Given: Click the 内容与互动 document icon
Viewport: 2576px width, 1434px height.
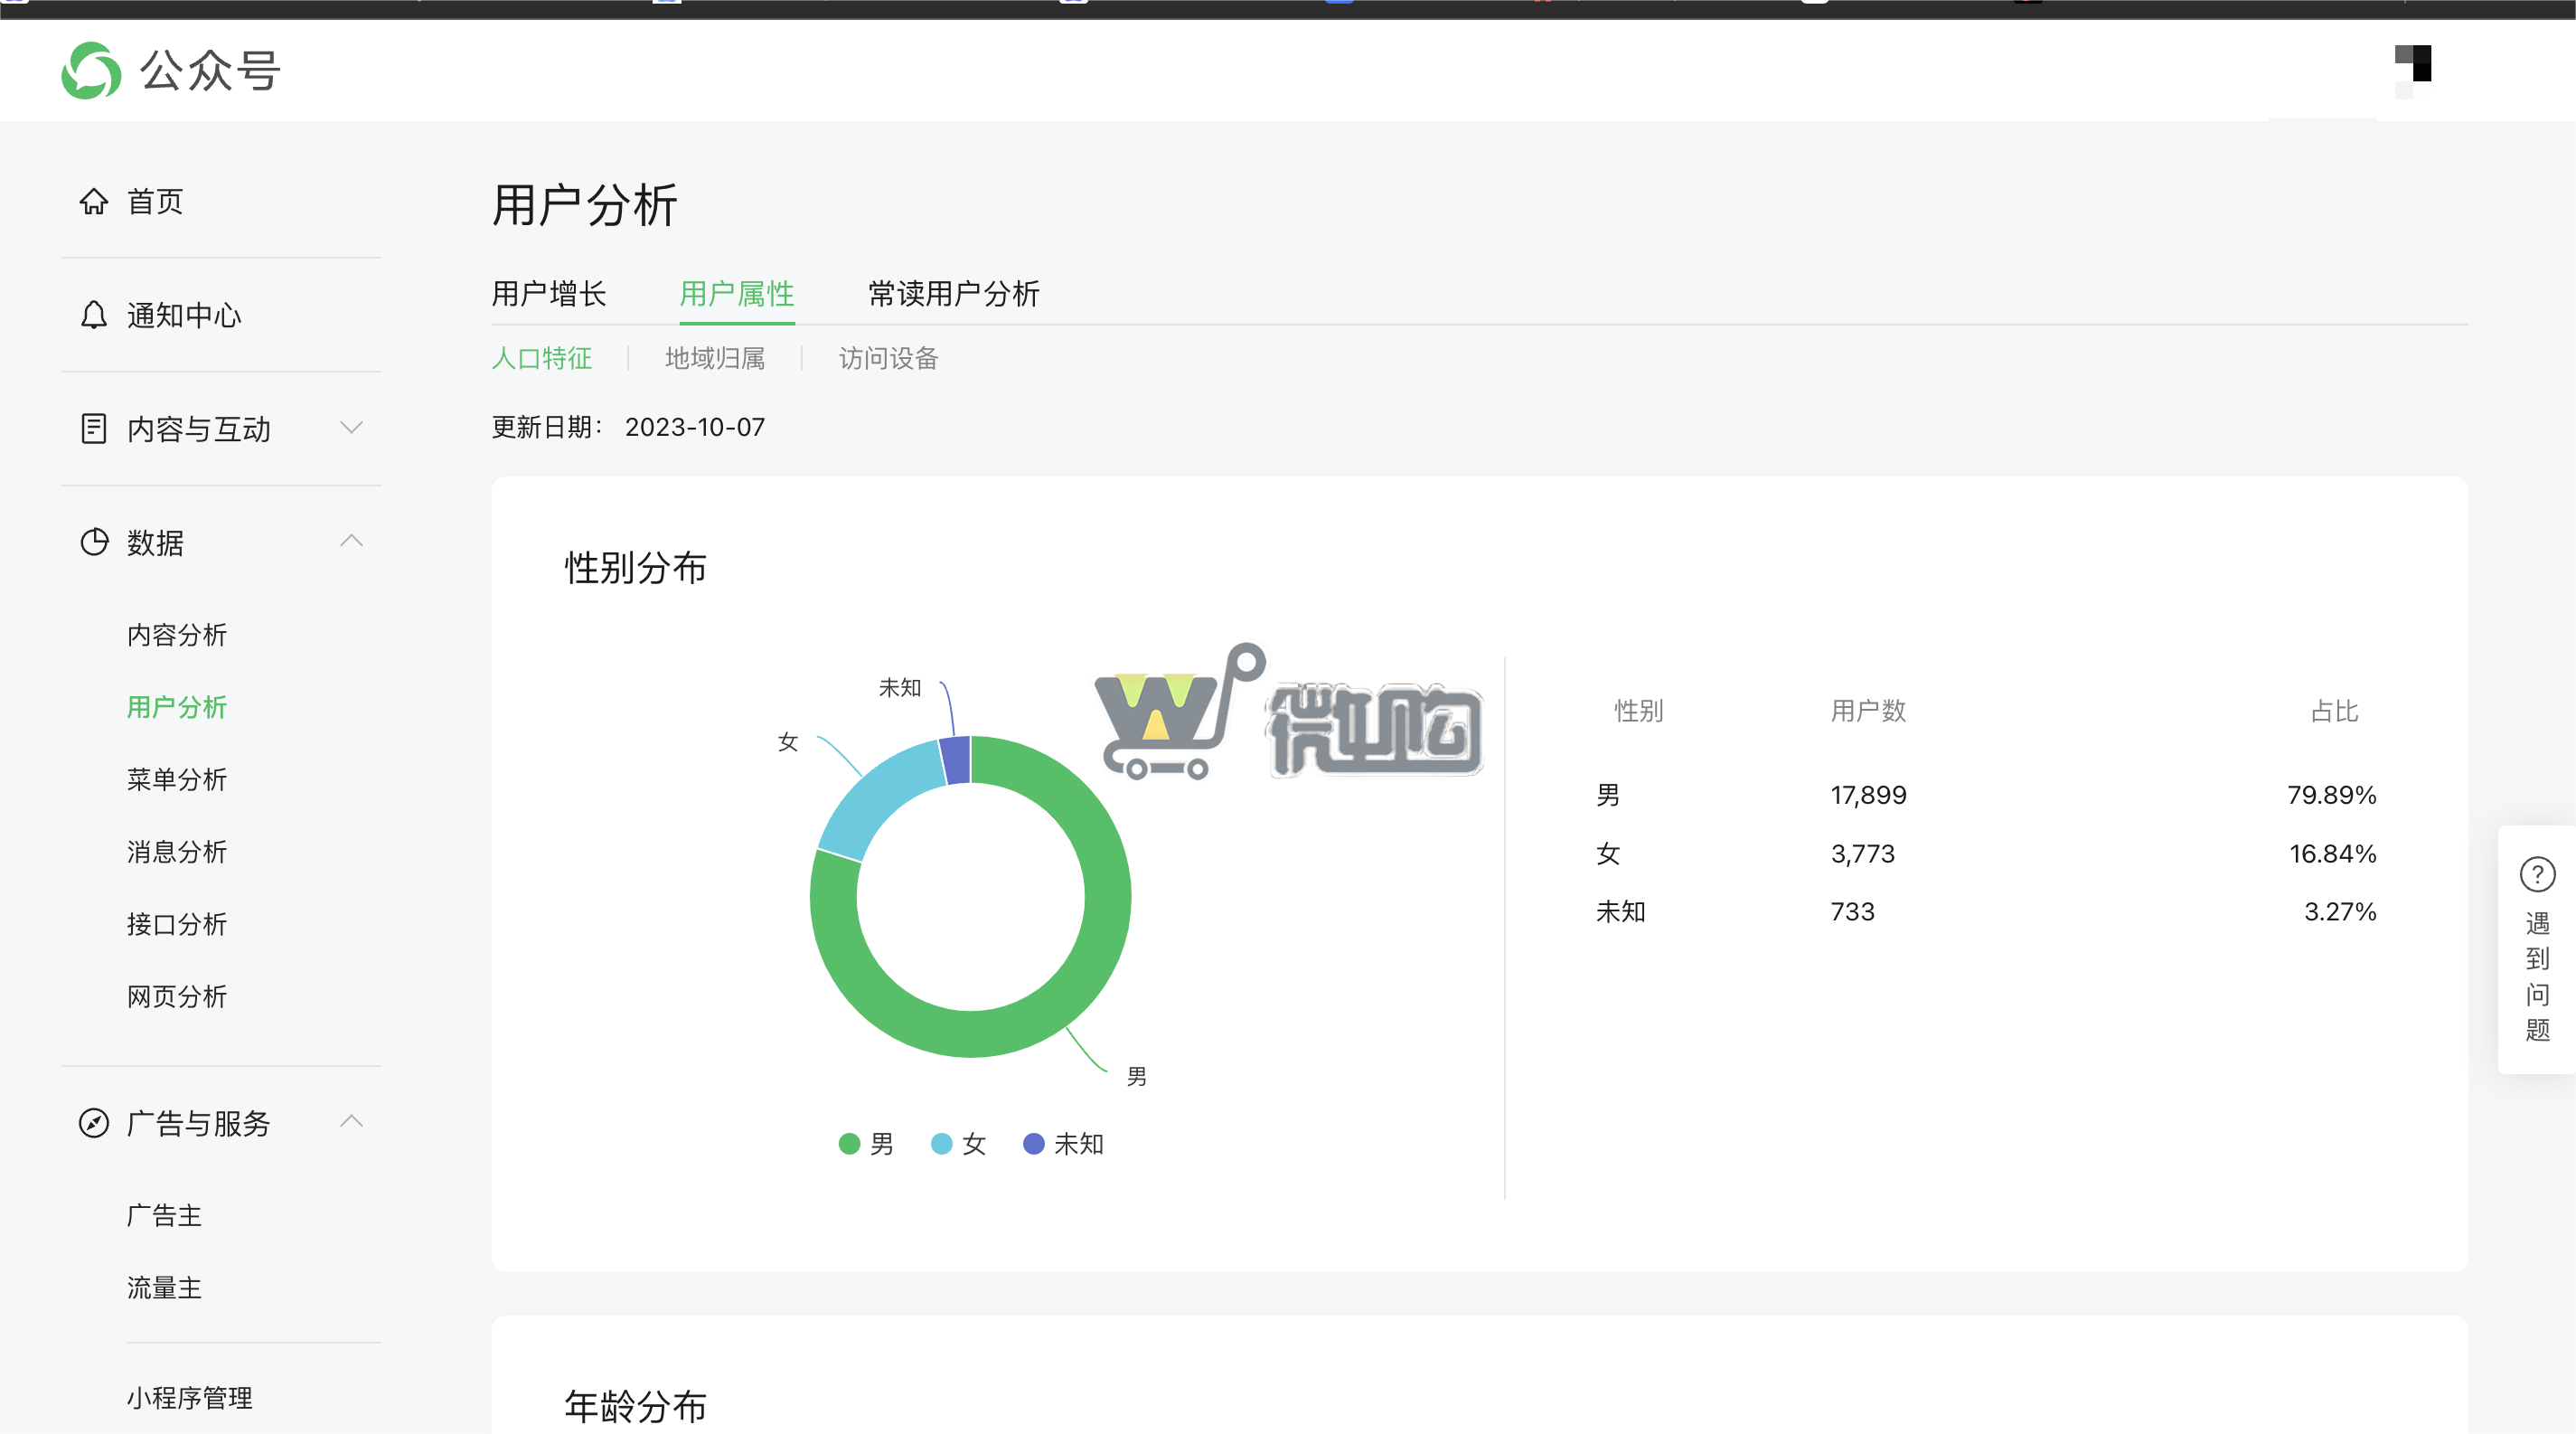Looking at the screenshot, I should tap(95, 428).
